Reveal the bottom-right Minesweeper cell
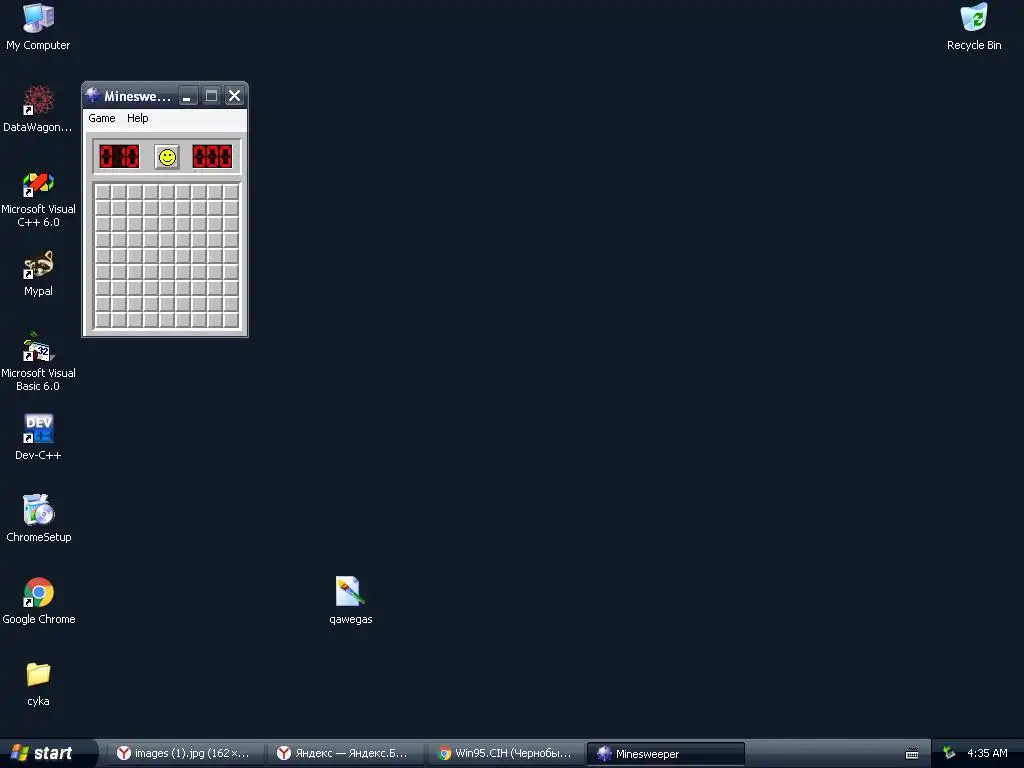 click(x=231, y=320)
